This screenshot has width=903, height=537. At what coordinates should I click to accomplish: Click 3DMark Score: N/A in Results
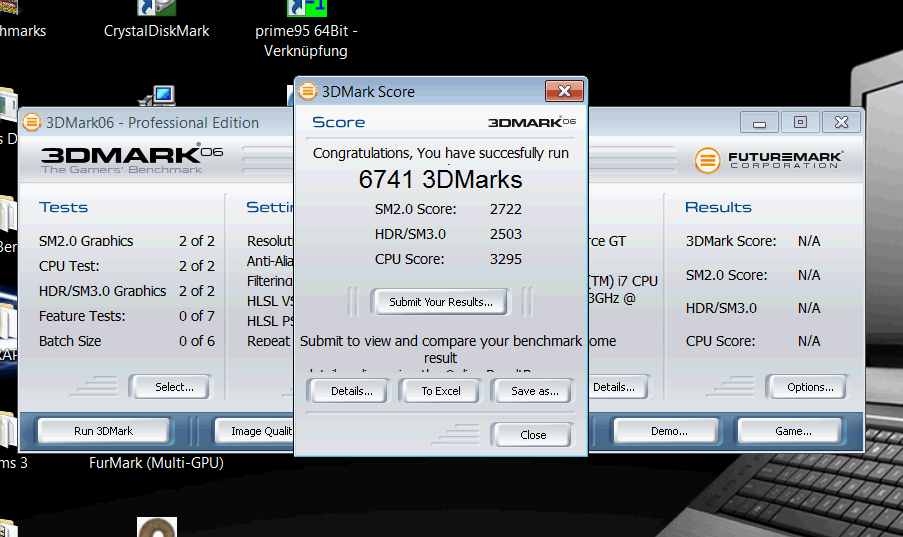753,241
